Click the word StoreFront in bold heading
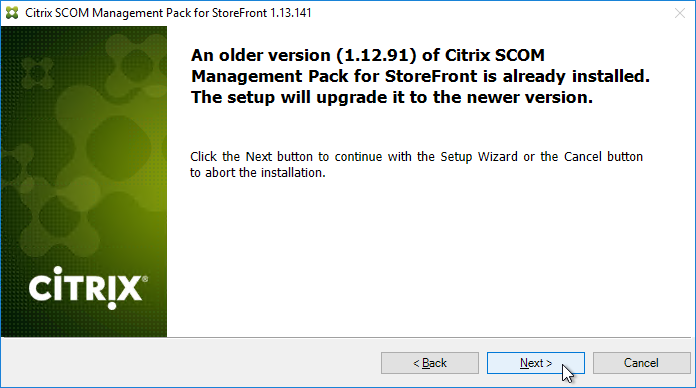The height and width of the screenshot is (388, 696). [x=431, y=76]
